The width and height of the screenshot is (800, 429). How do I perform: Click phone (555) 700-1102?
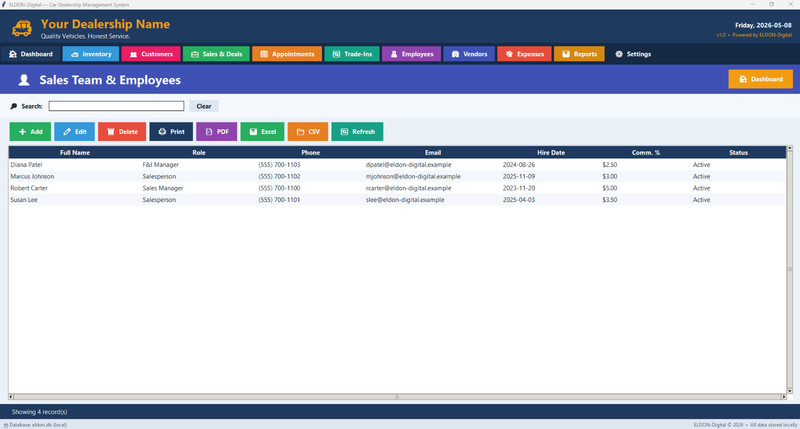point(279,176)
